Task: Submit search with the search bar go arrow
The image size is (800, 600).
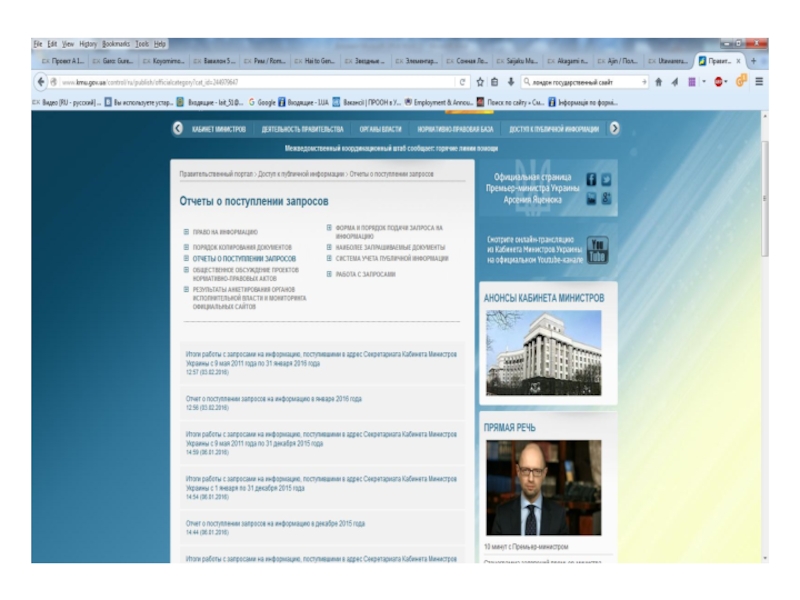Action: (x=644, y=82)
